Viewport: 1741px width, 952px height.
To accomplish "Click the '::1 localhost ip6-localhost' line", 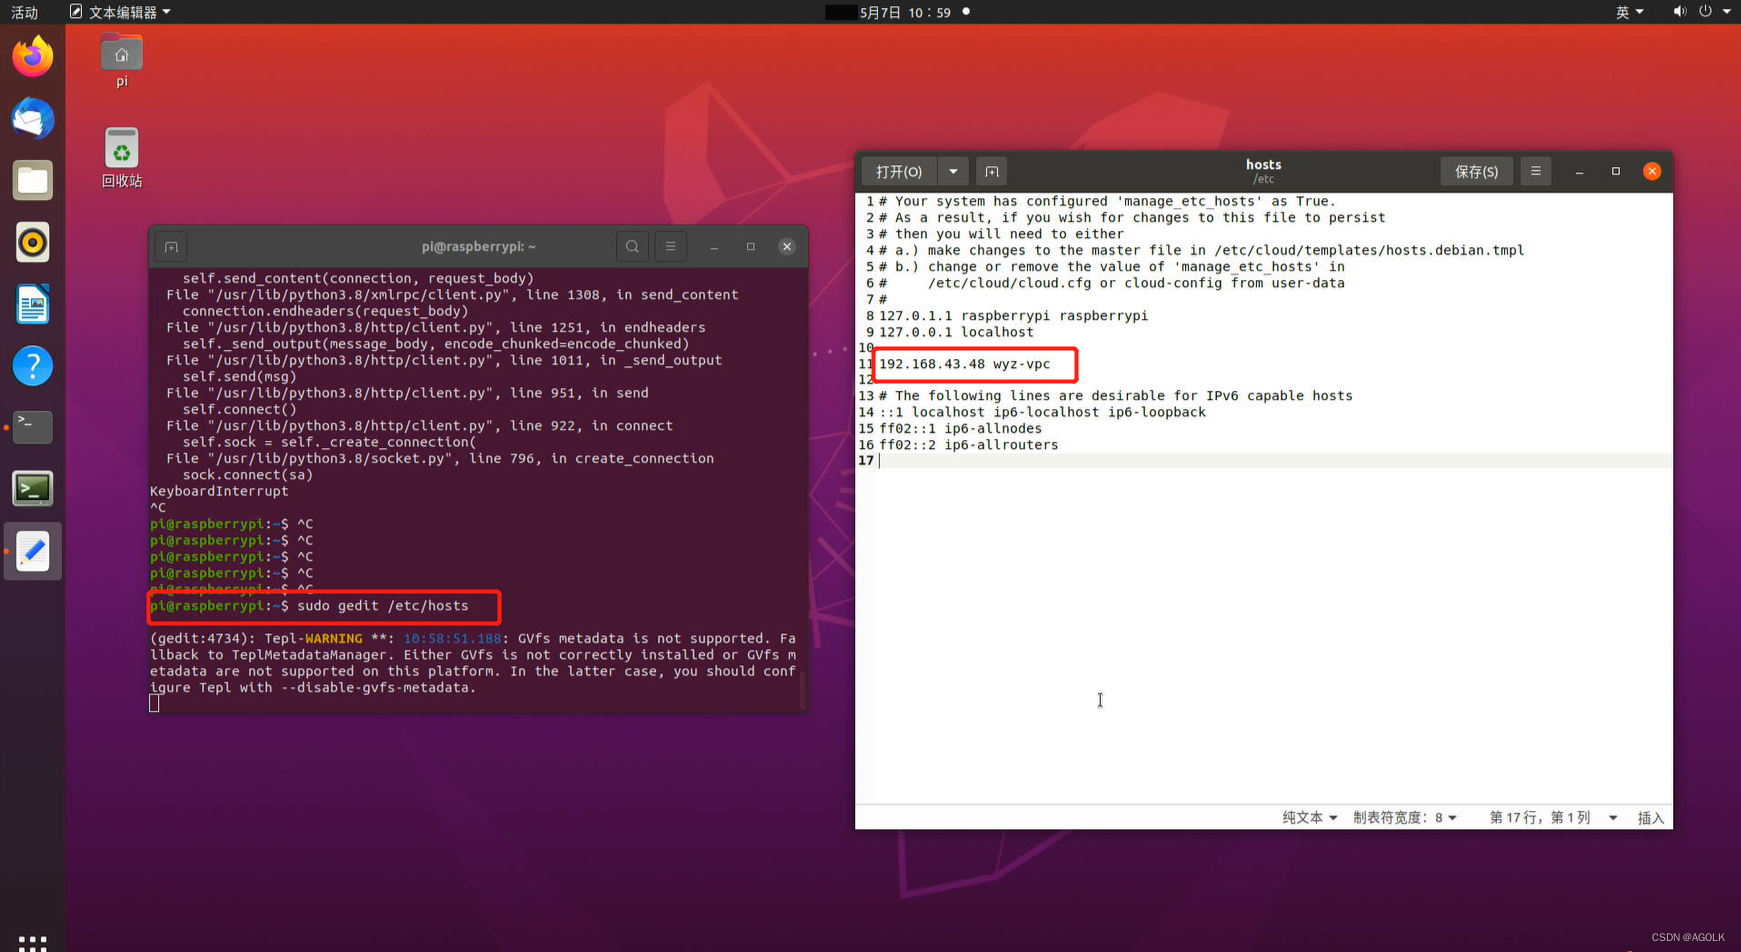I will (x=1042, y=412).
